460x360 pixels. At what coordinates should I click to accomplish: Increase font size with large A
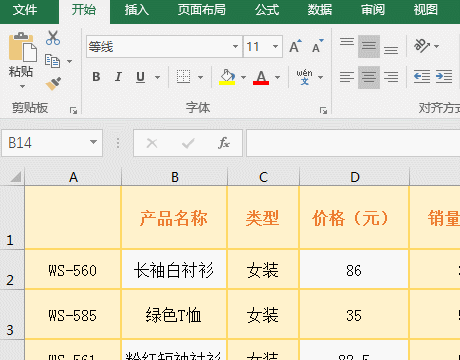(x=295, y=46)
